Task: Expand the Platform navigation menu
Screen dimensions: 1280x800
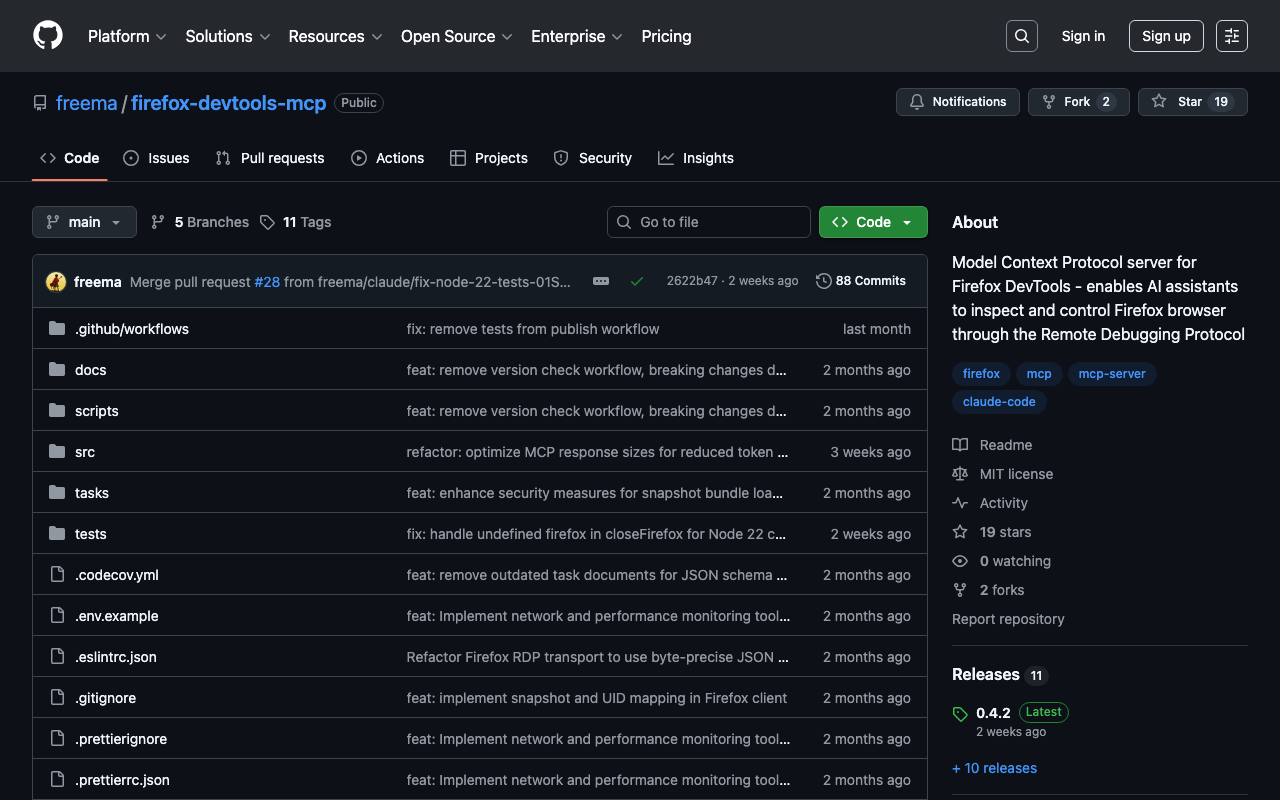Action: point(126,36)
